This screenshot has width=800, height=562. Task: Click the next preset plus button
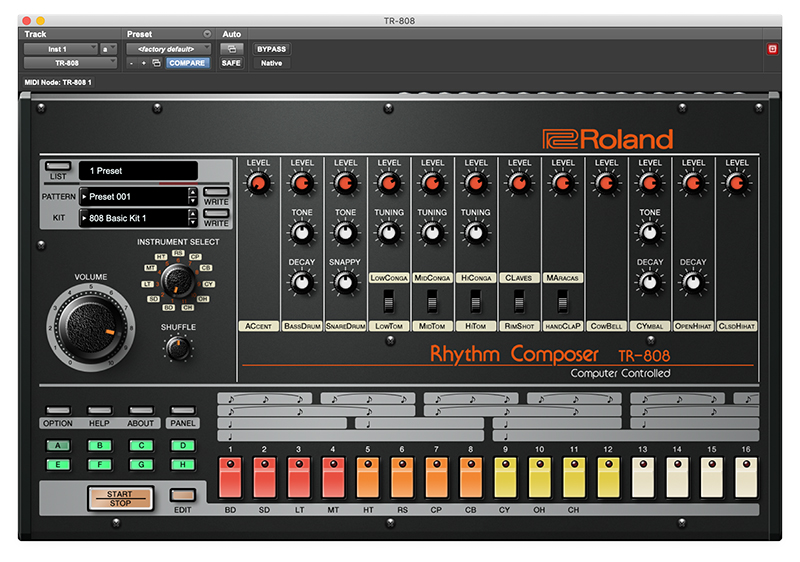[x=143, y=63]
